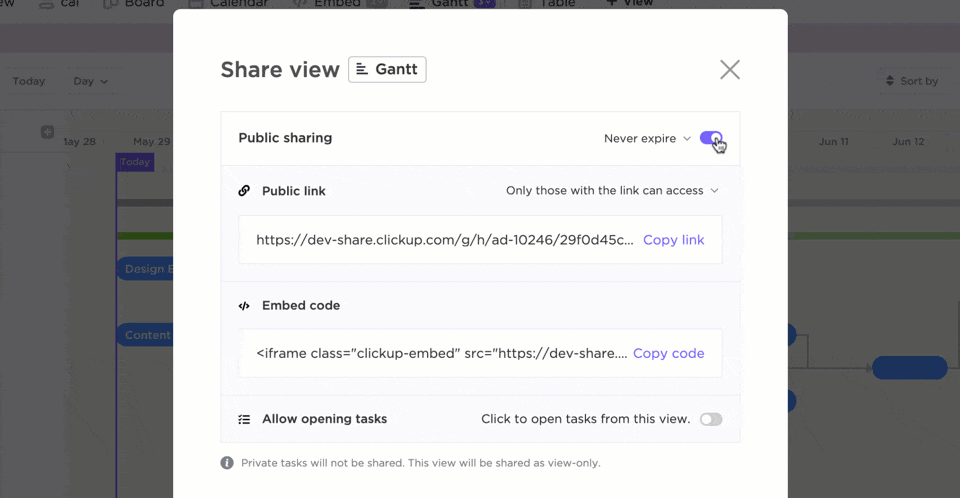Expand the link access permission dropdown
The width and height of the screenshot is (960, 498).
612,190
